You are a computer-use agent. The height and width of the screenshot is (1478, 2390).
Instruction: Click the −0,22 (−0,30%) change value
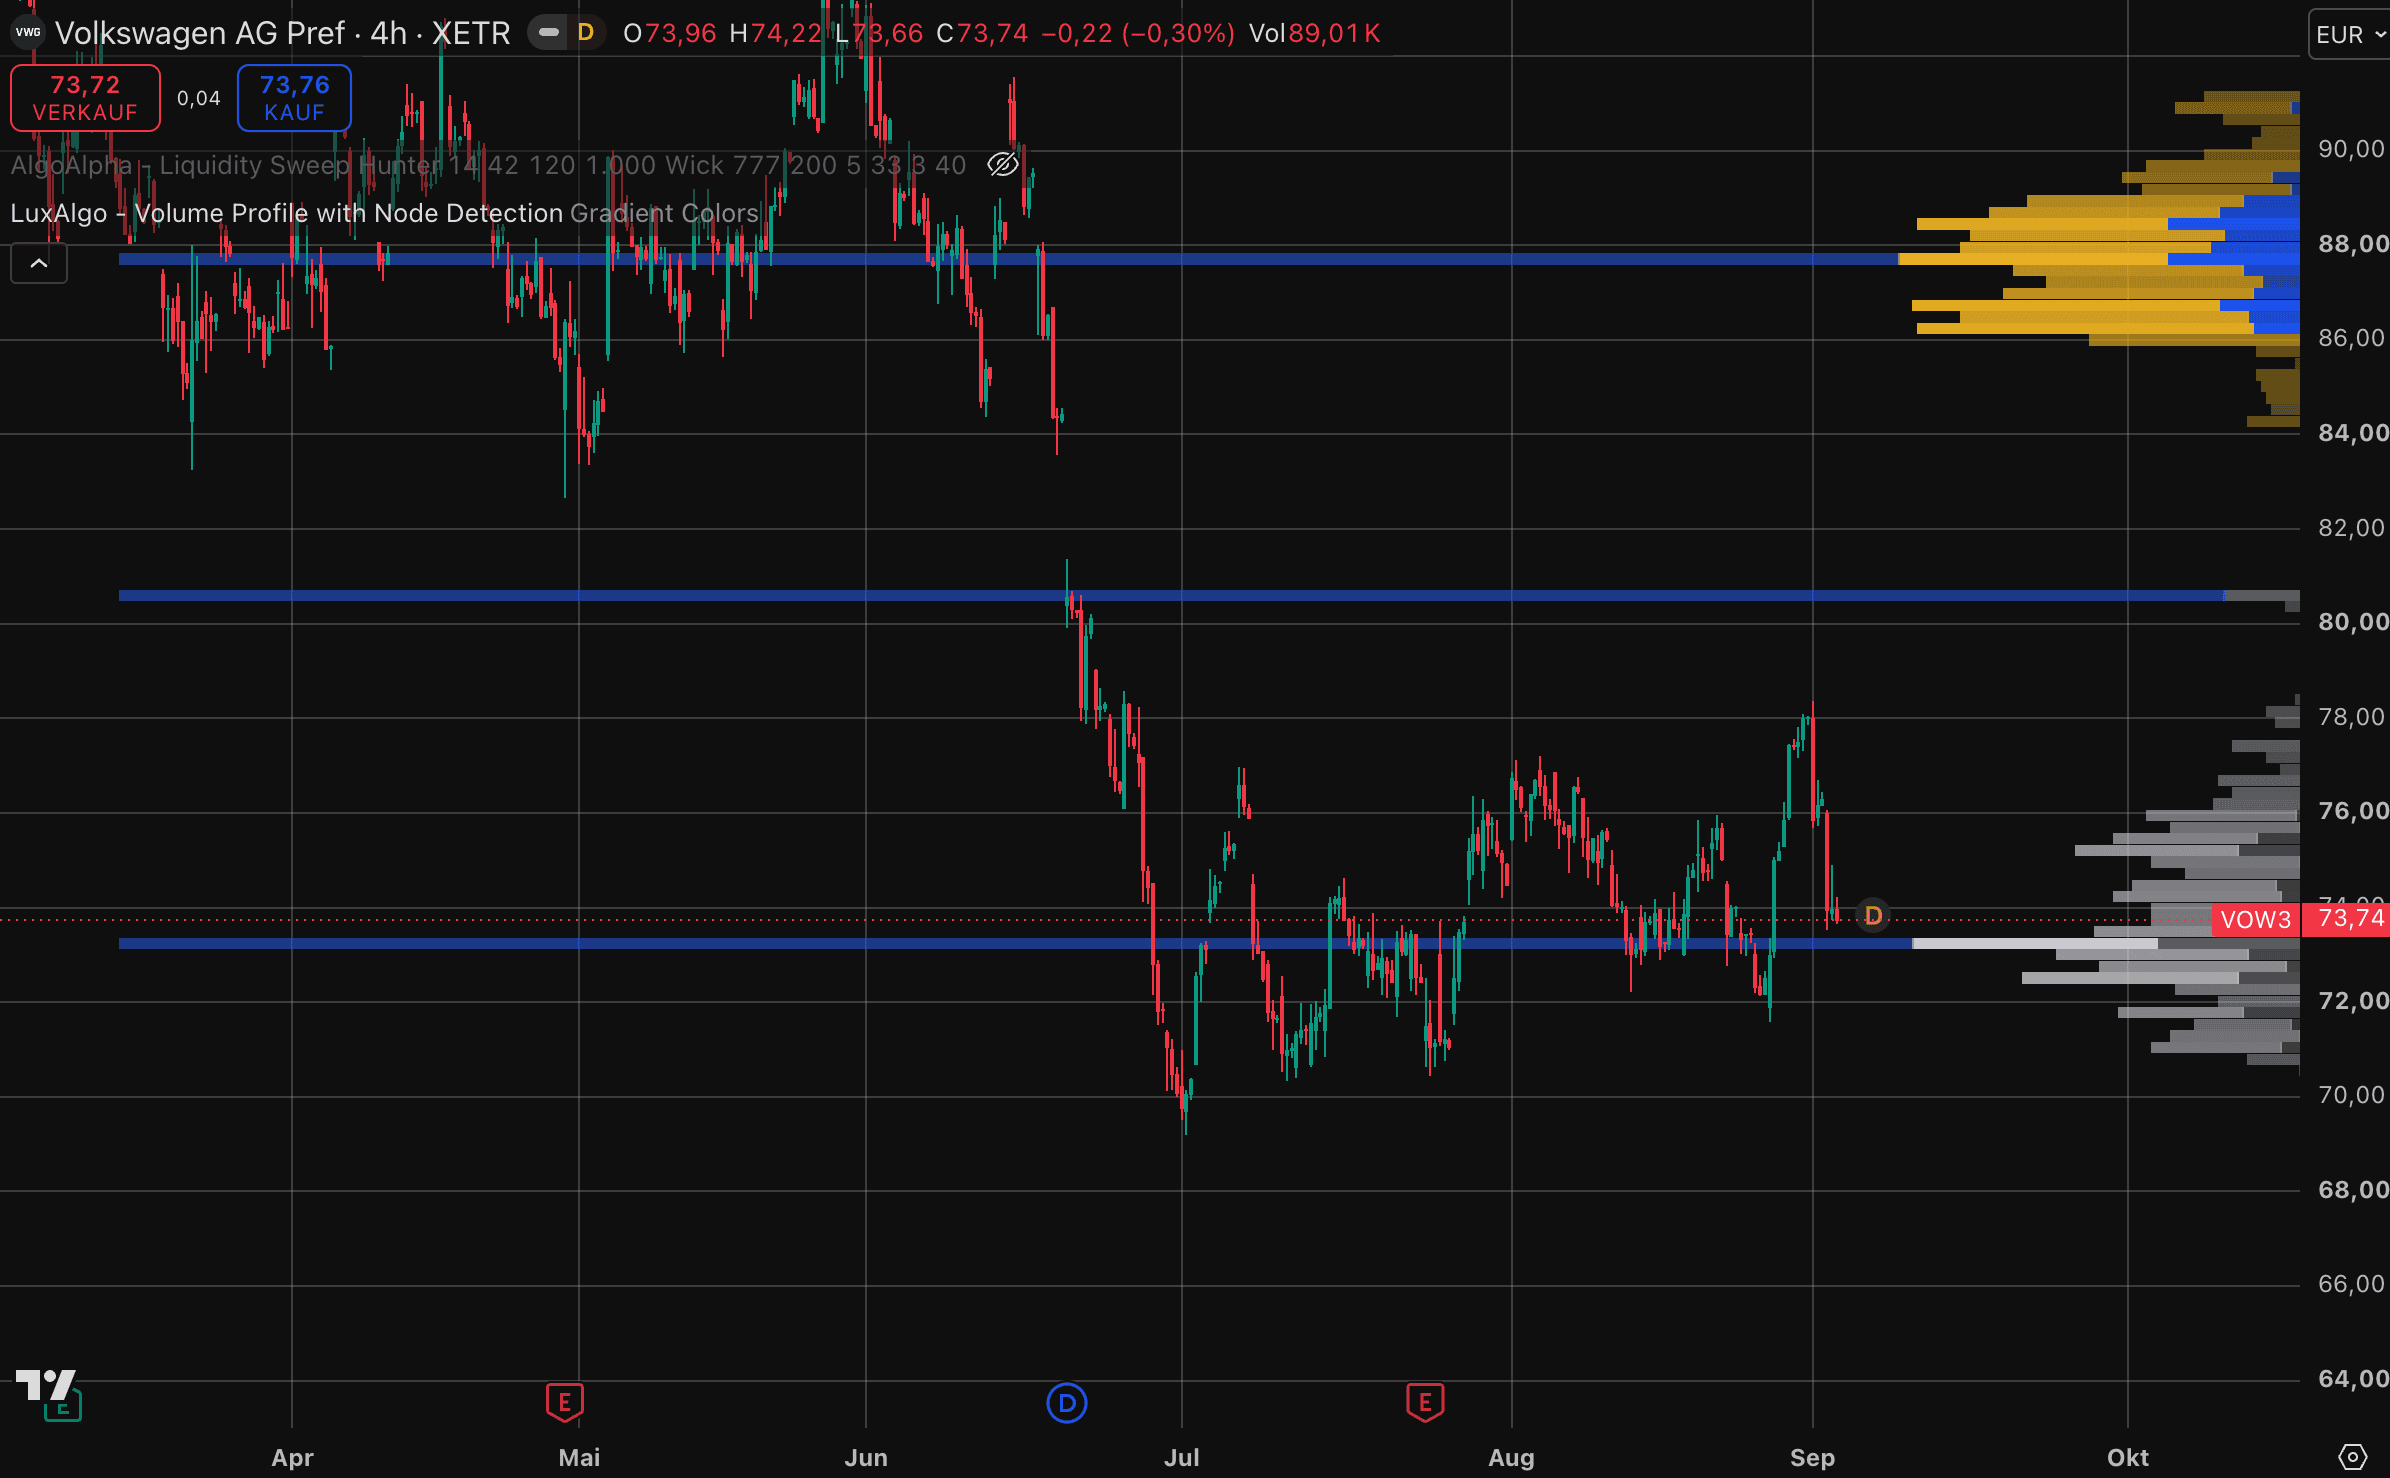pyautogui.click(x=1138, y=33)
